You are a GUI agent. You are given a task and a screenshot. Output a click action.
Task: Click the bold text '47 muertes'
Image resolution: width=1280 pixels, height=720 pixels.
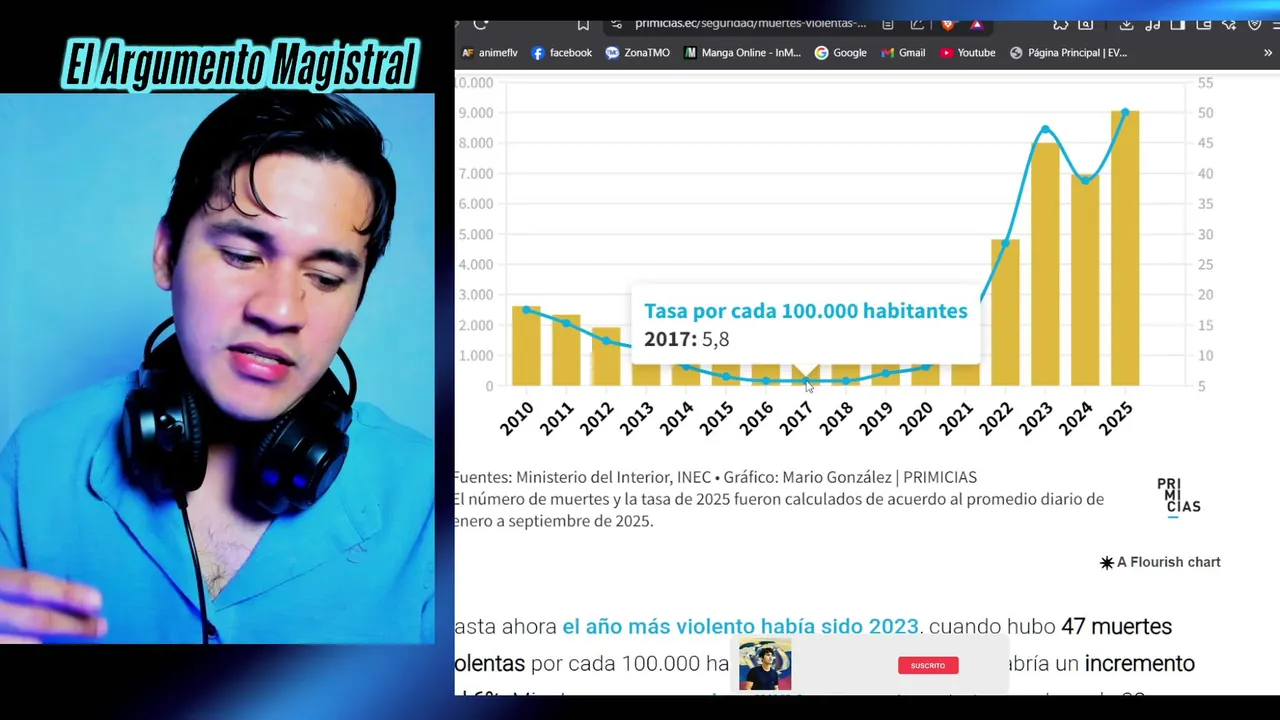(x=1116, y=627)
